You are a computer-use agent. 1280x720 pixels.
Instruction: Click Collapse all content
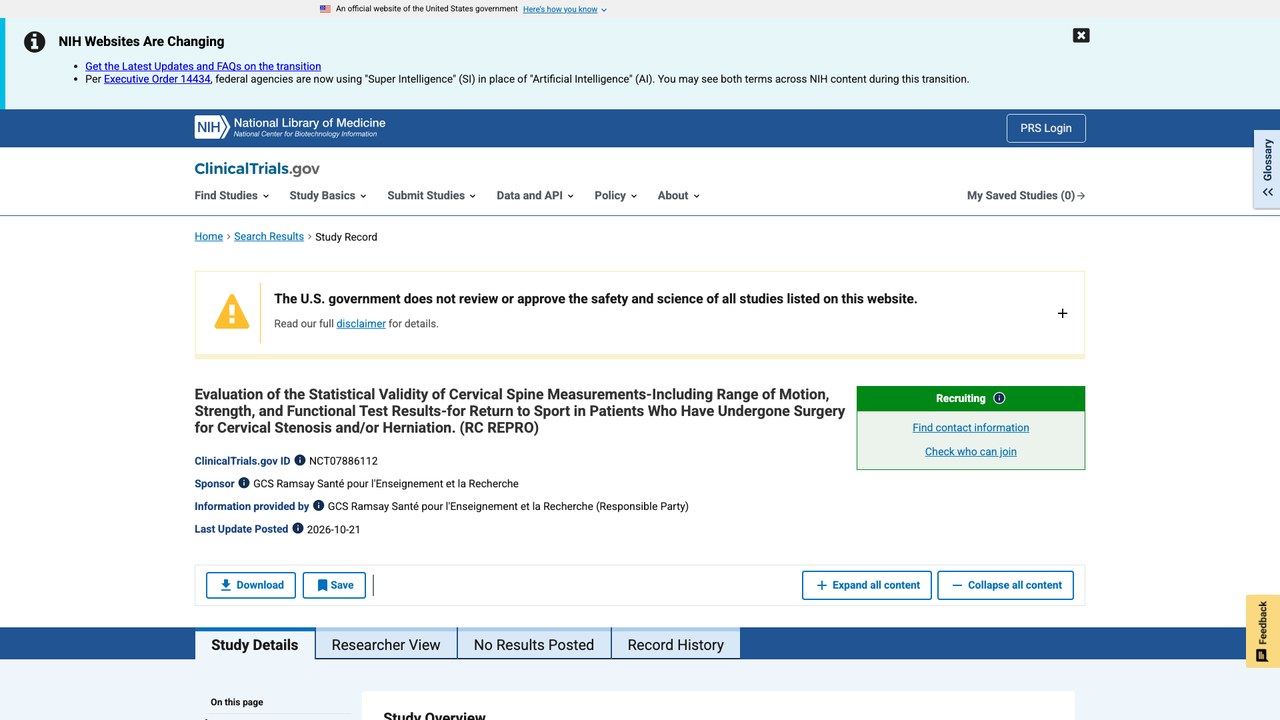click(1006, 585)
